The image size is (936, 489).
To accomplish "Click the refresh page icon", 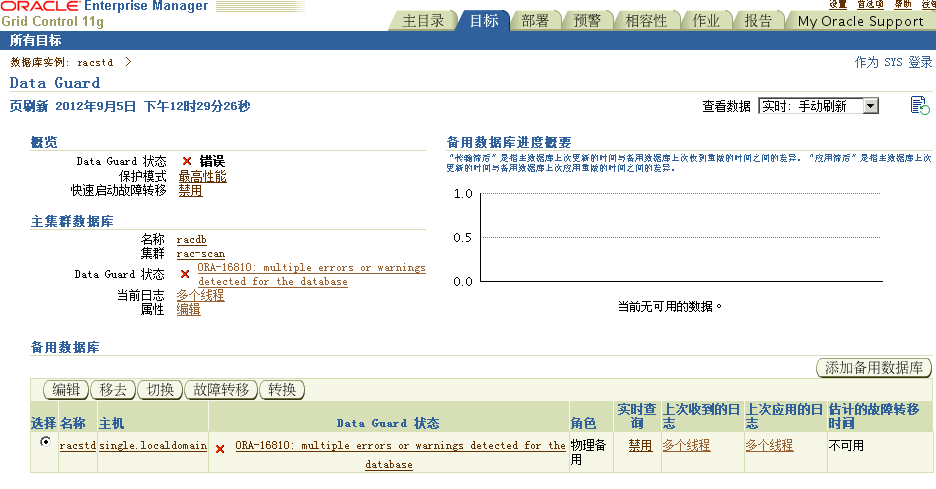I will [919, 106].
